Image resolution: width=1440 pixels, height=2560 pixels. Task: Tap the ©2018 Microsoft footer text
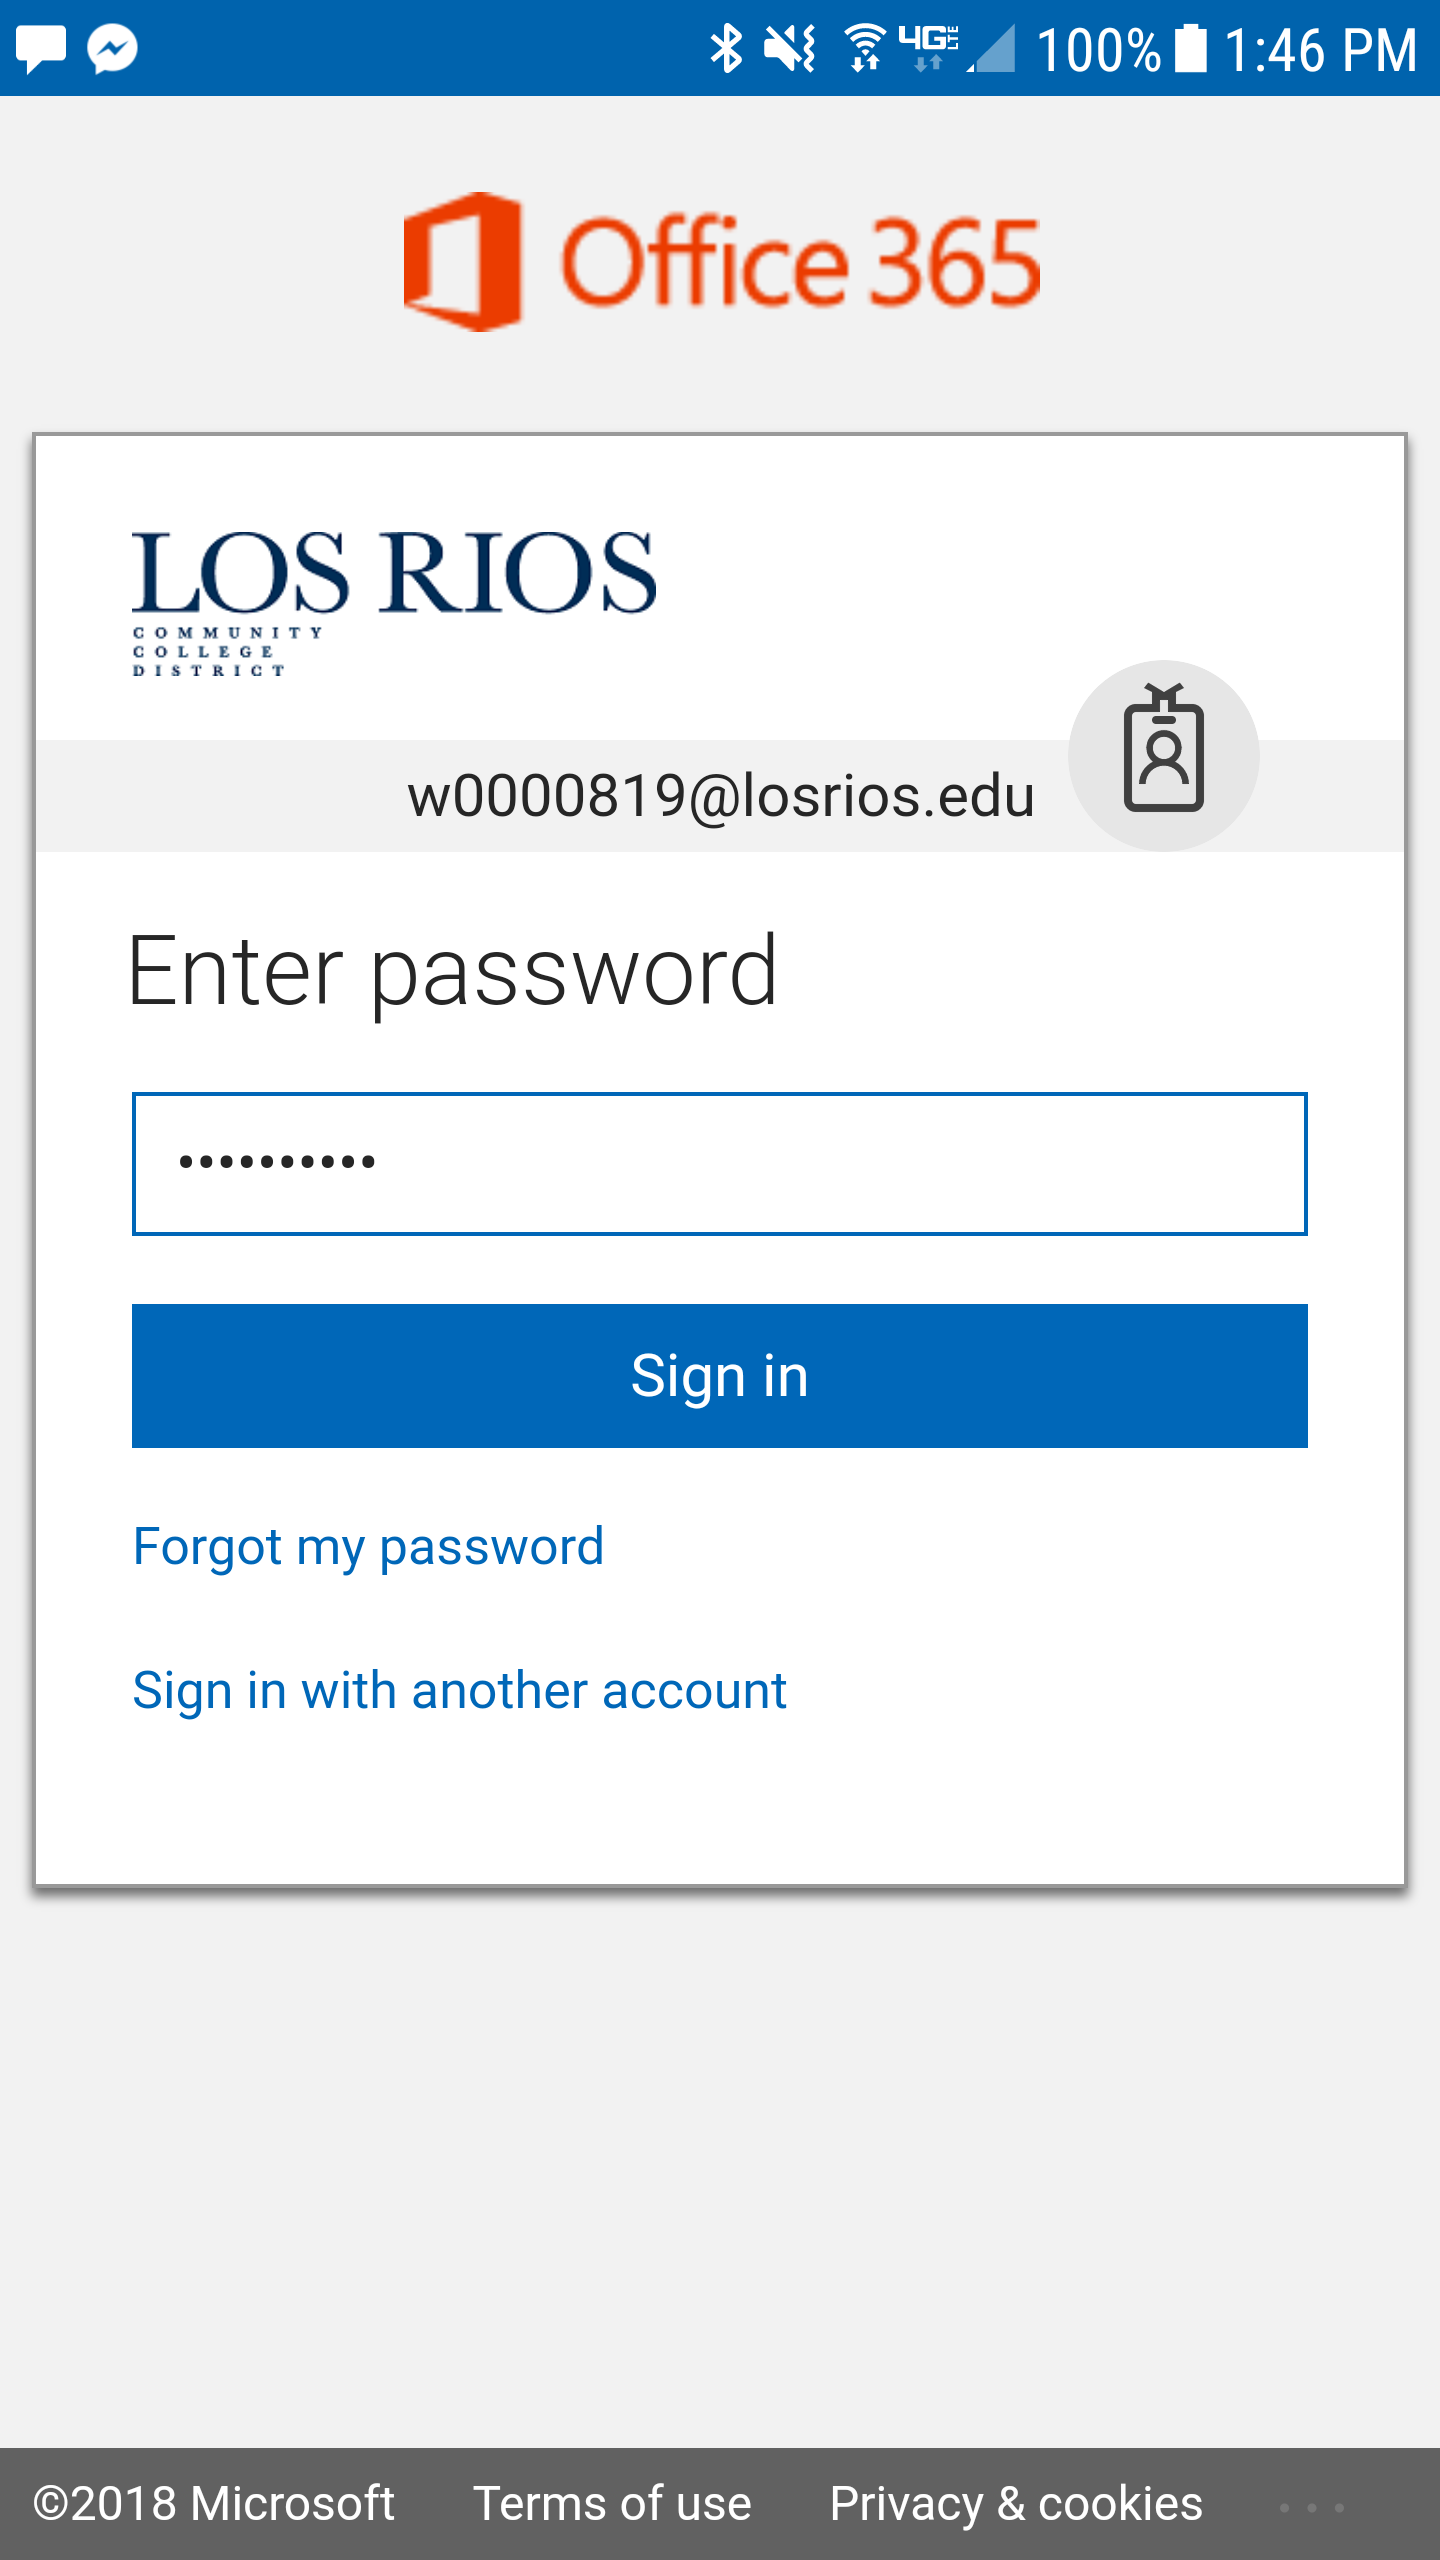(x=214, y=2504)
